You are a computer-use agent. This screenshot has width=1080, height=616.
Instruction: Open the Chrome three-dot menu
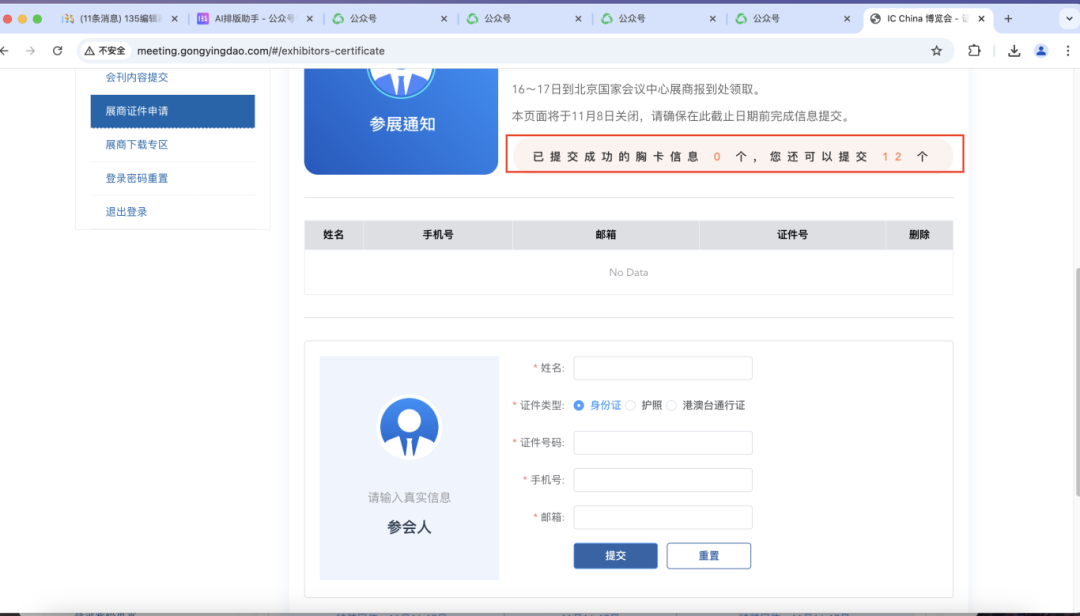coord(1068,50)
